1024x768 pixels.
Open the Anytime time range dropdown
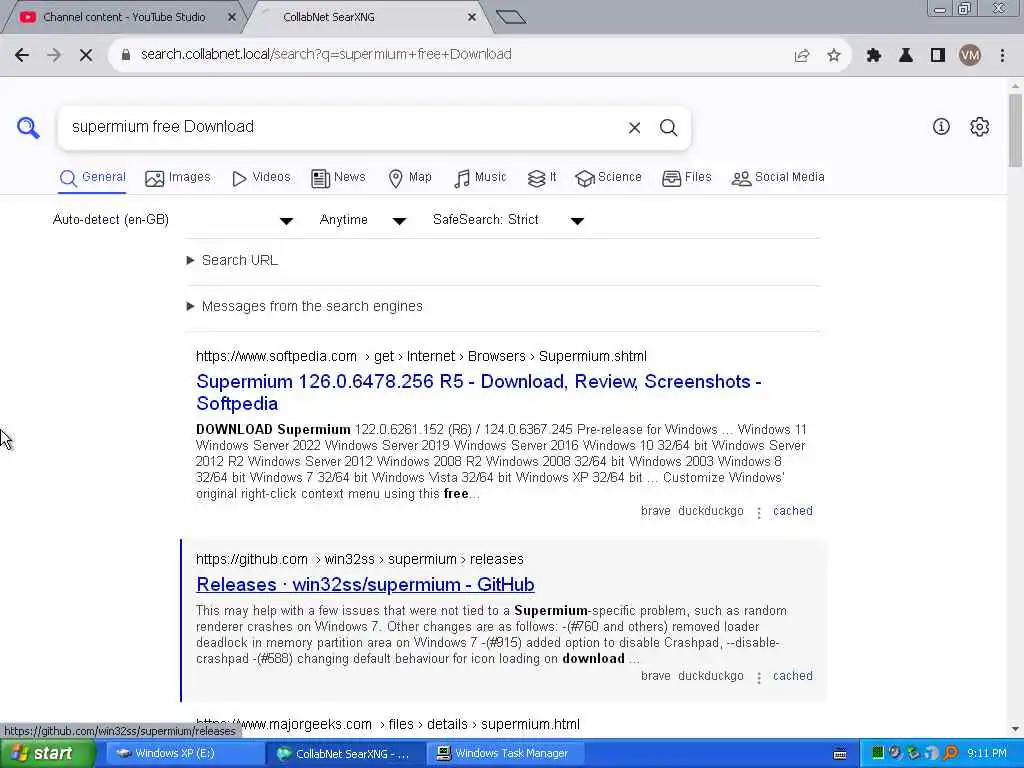pos(363,220)
